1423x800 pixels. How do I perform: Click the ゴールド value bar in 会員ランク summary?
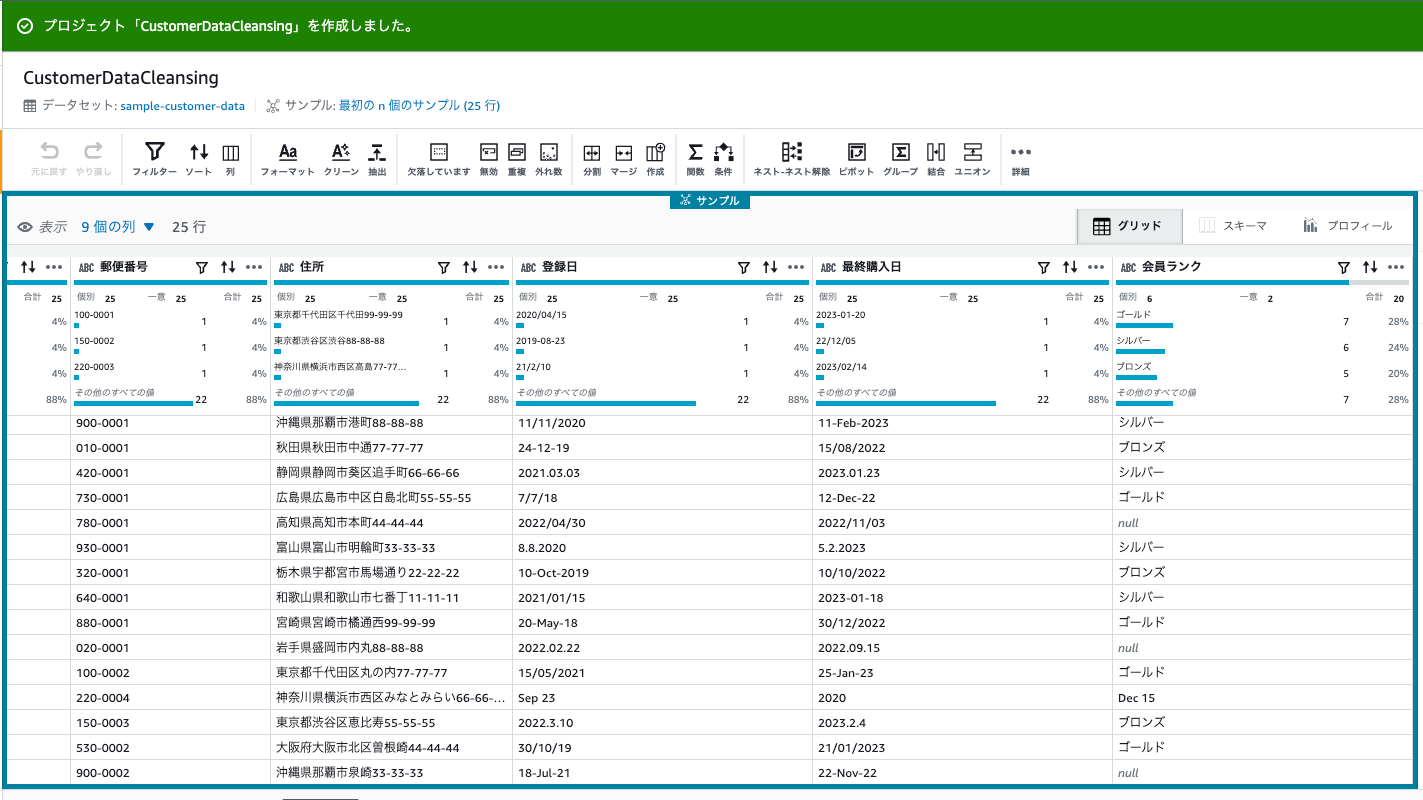click(x=1144, y=325)
